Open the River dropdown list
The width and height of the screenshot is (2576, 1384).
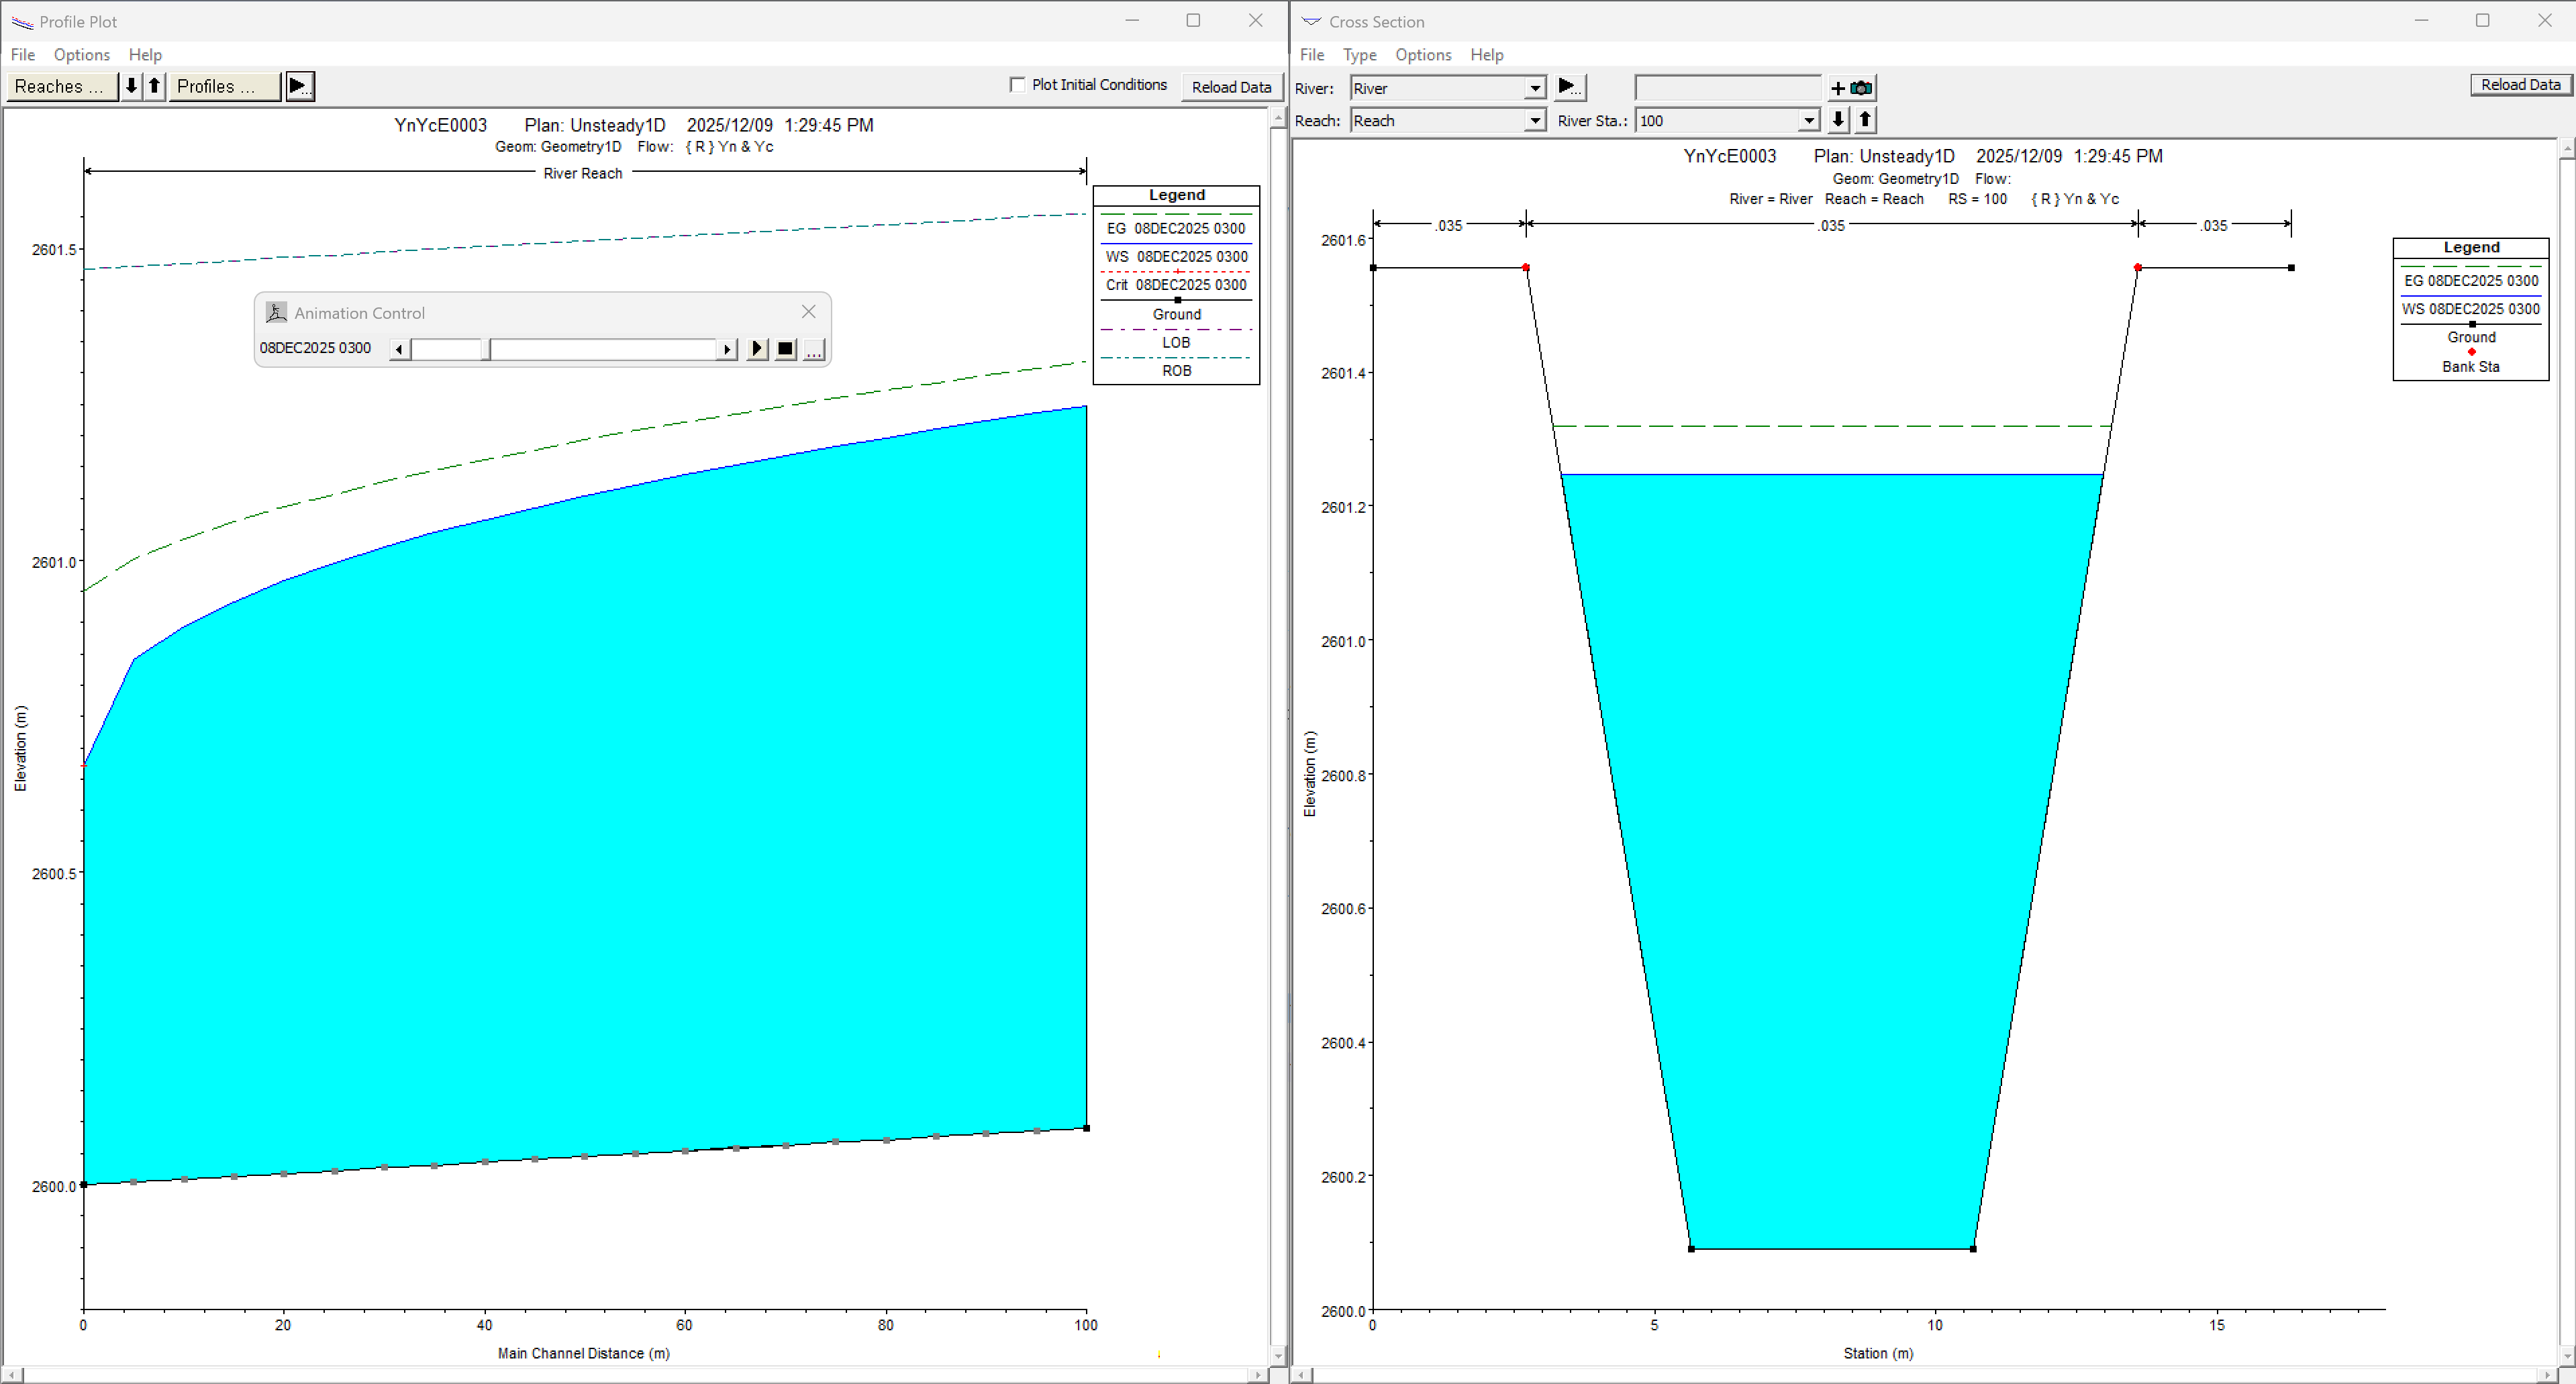click(x=1535, y=88)
